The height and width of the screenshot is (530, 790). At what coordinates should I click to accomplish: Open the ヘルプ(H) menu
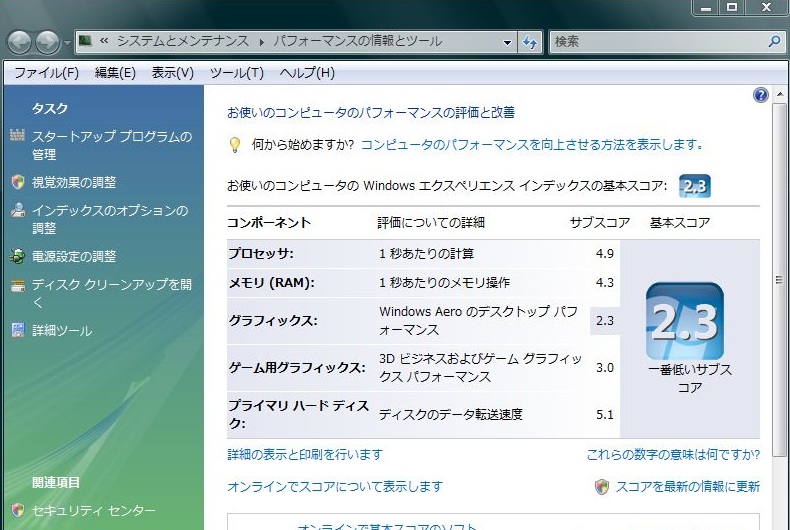pyautogui.click(x=307, y=73)
